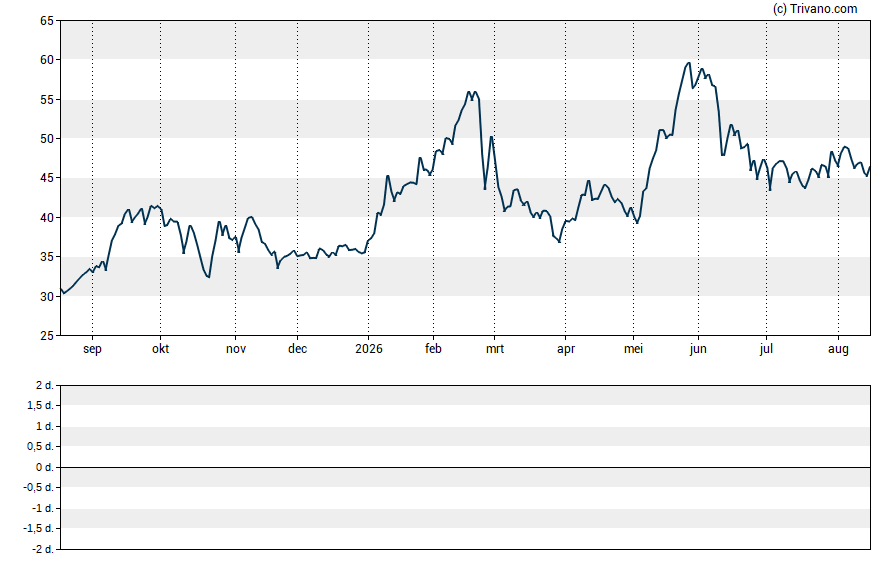Select the 'mei' month label
Screen dimensions: 888x565
(633, 349)
